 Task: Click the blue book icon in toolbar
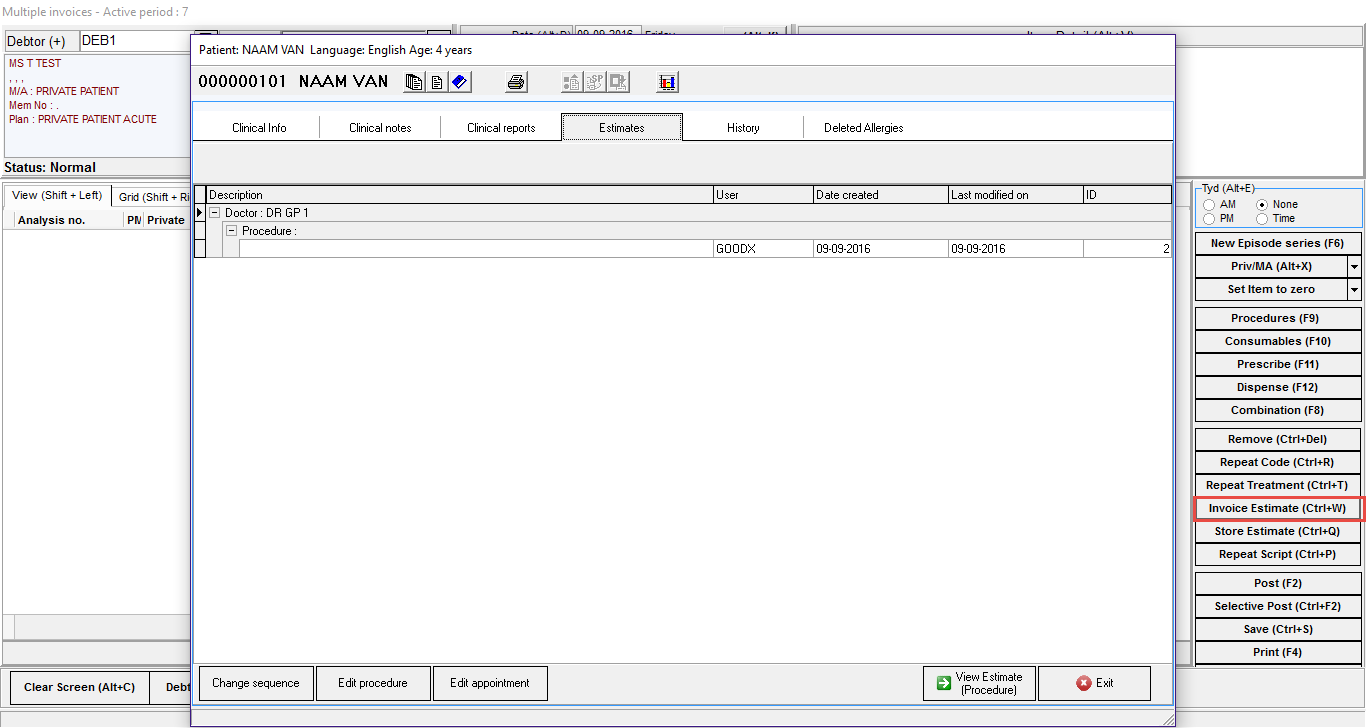coord(459,82)
